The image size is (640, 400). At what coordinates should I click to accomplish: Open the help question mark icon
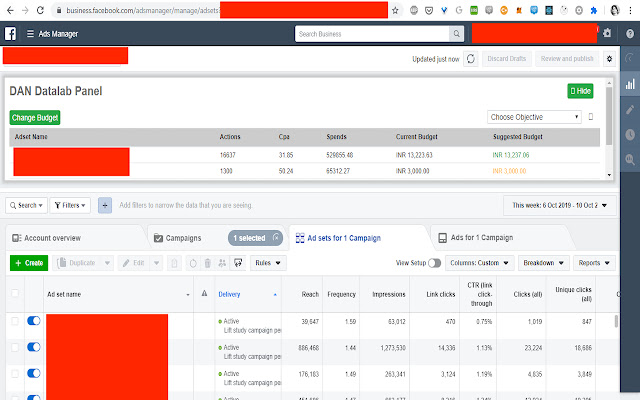point(630,34)
